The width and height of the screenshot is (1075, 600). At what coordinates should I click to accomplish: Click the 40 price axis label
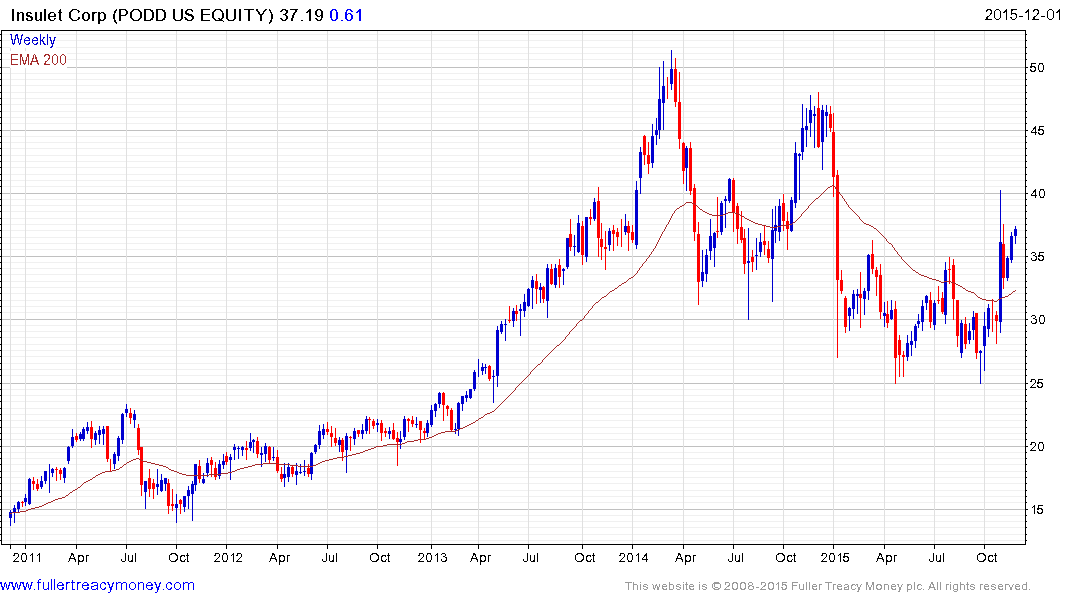1037,194
